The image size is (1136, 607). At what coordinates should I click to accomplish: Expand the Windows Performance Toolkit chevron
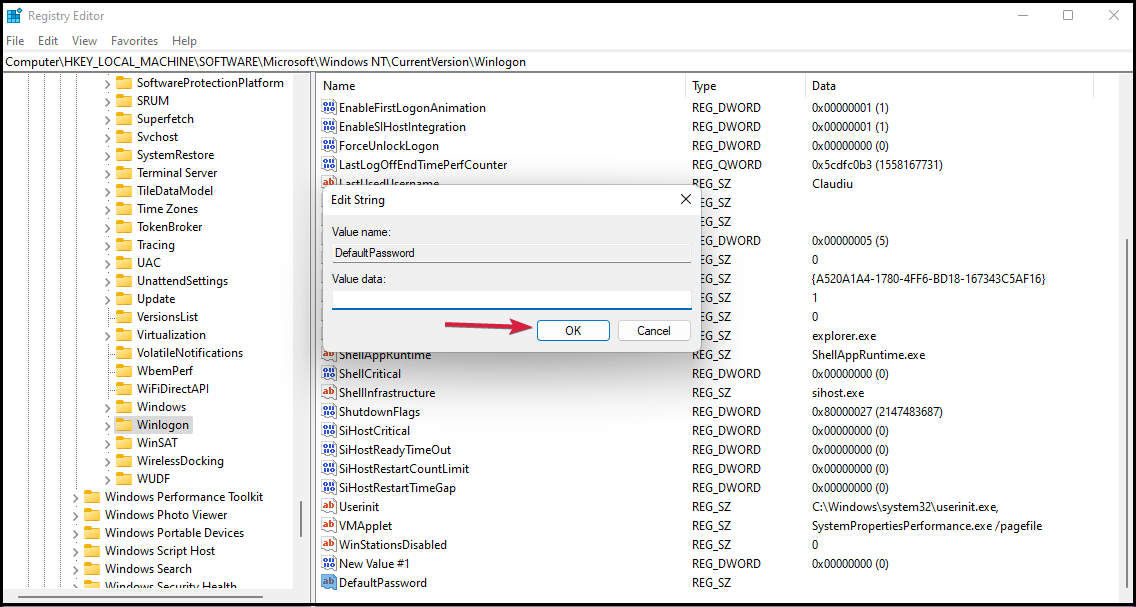(75, 497)
